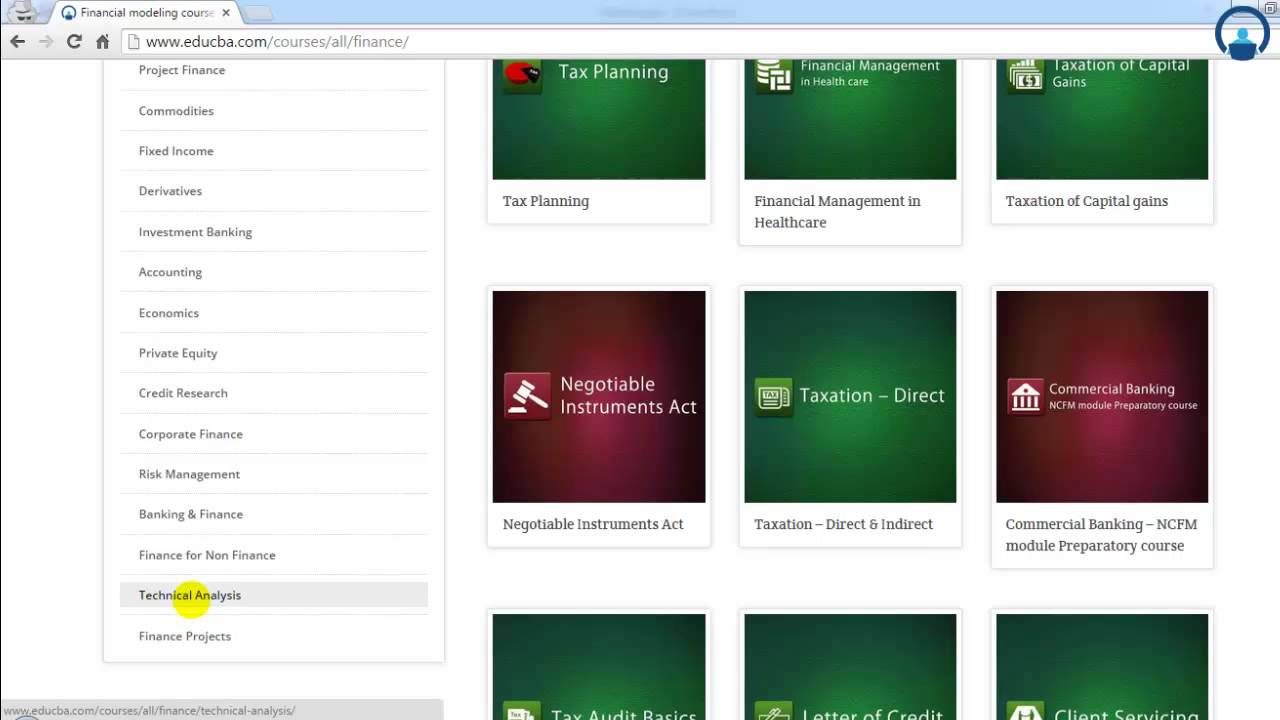Screen dimensions: 1280x720
Task: Click the browser forward arrow
Action: 46,41
